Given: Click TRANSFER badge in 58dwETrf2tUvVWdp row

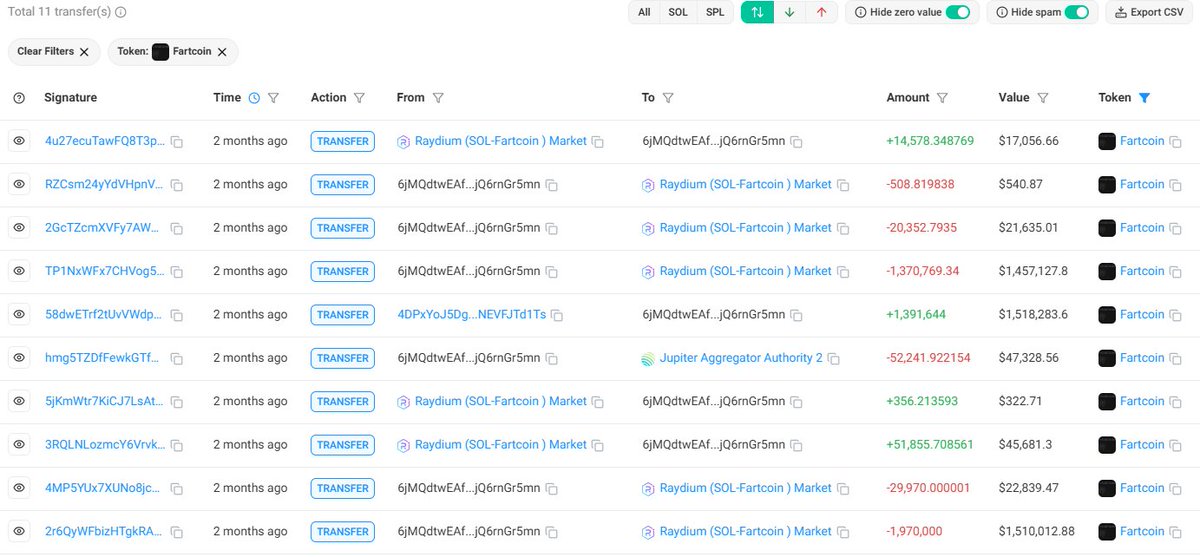Looking at the screenshot, I should (343, 315).
